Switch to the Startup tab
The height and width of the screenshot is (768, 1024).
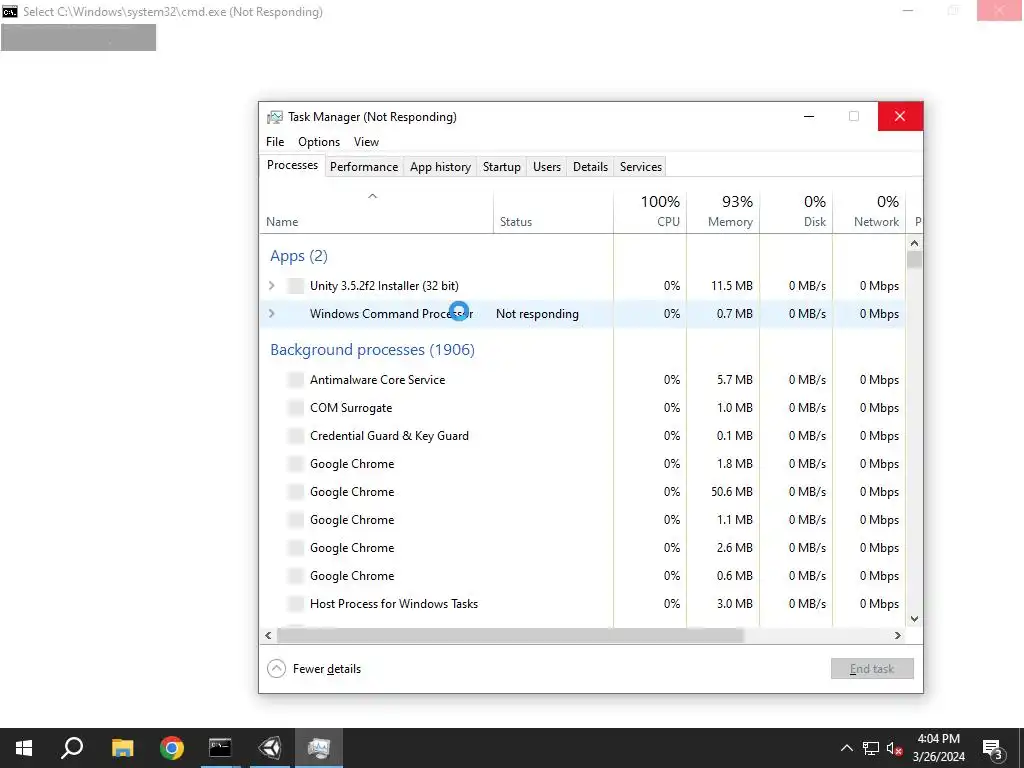click(x=502, y=167)
